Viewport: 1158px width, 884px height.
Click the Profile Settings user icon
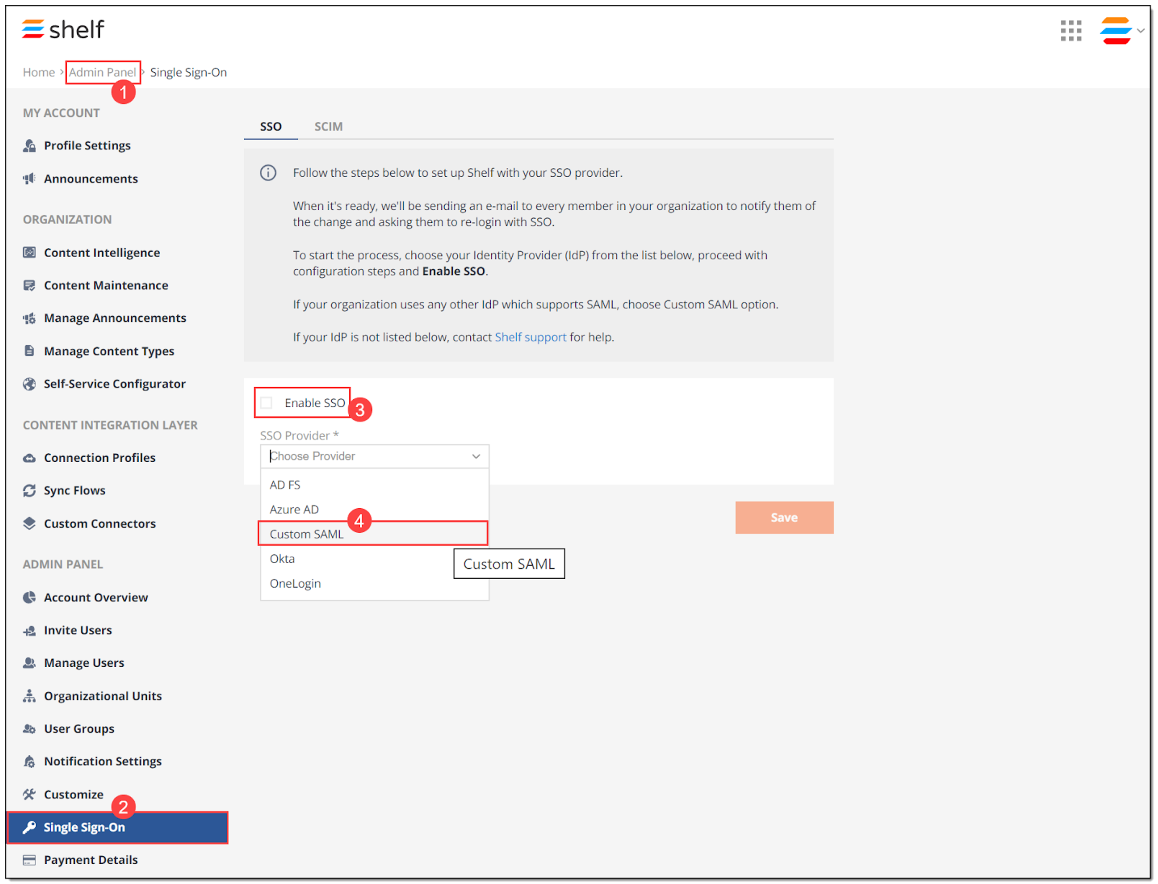(30, 145)
